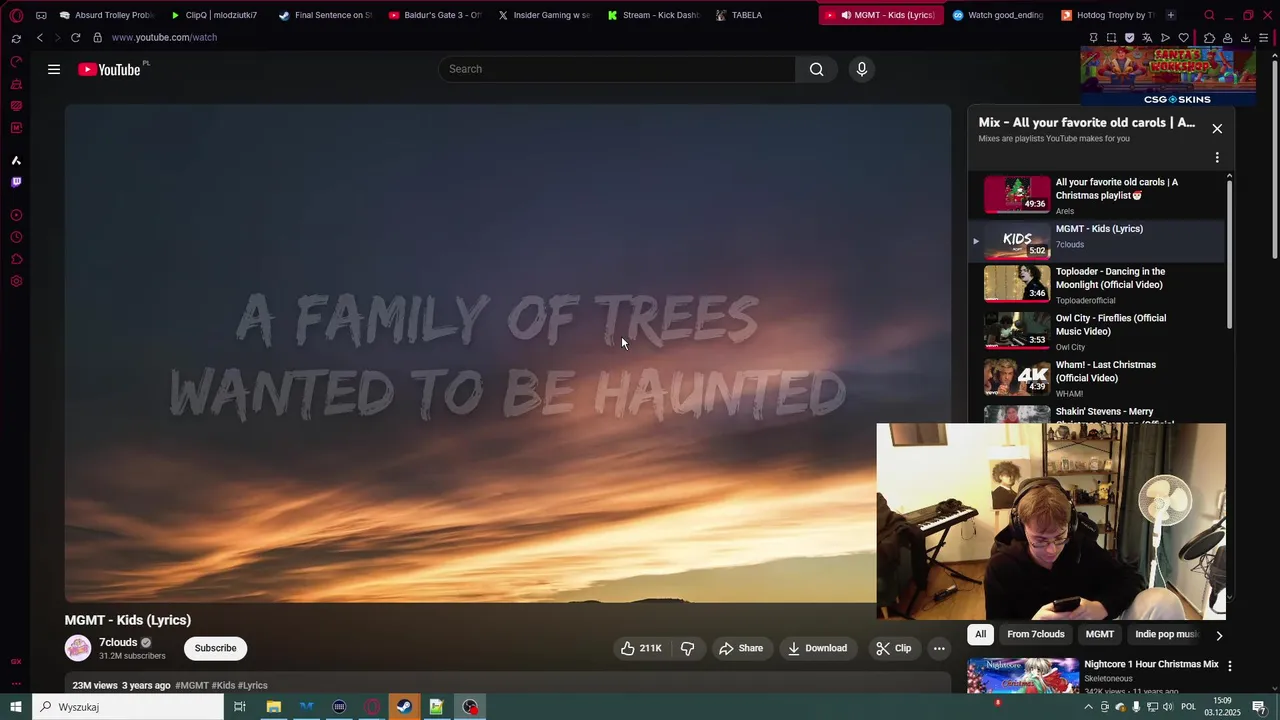This screenshot has height=720, width=1280.
Task: Open Nightcore 1 Hour Christmas Mix video
Action: click(1151, 664)
